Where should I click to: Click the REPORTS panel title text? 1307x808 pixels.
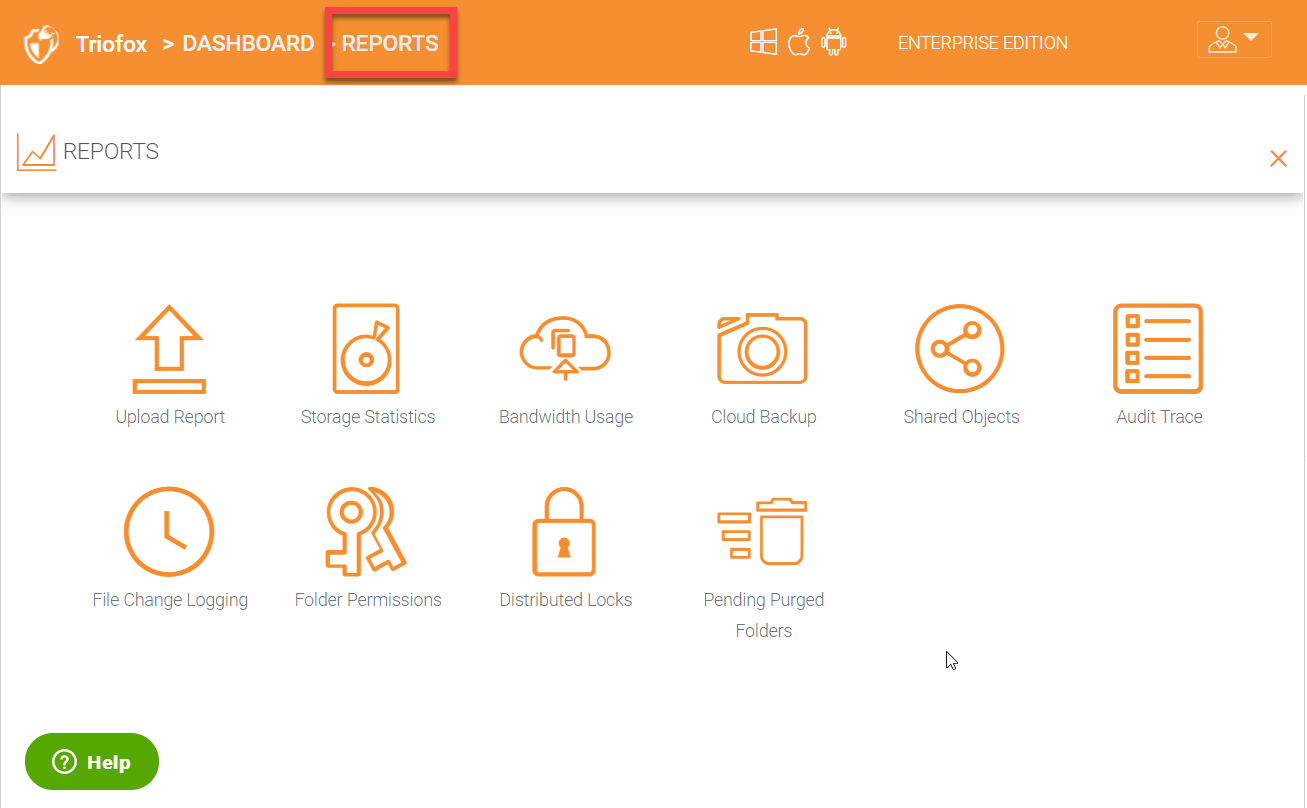[111, 152]
